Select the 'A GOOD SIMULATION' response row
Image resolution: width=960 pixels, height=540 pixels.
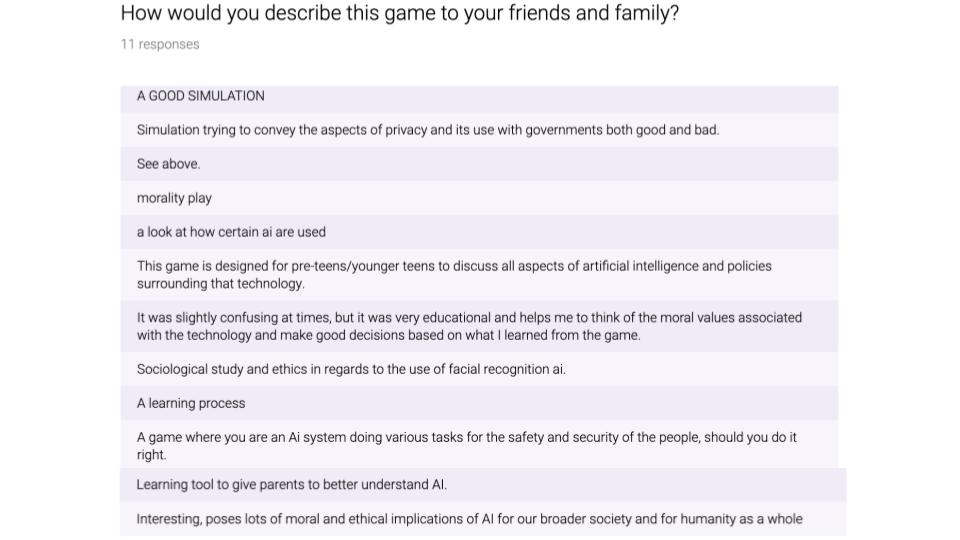479,96
